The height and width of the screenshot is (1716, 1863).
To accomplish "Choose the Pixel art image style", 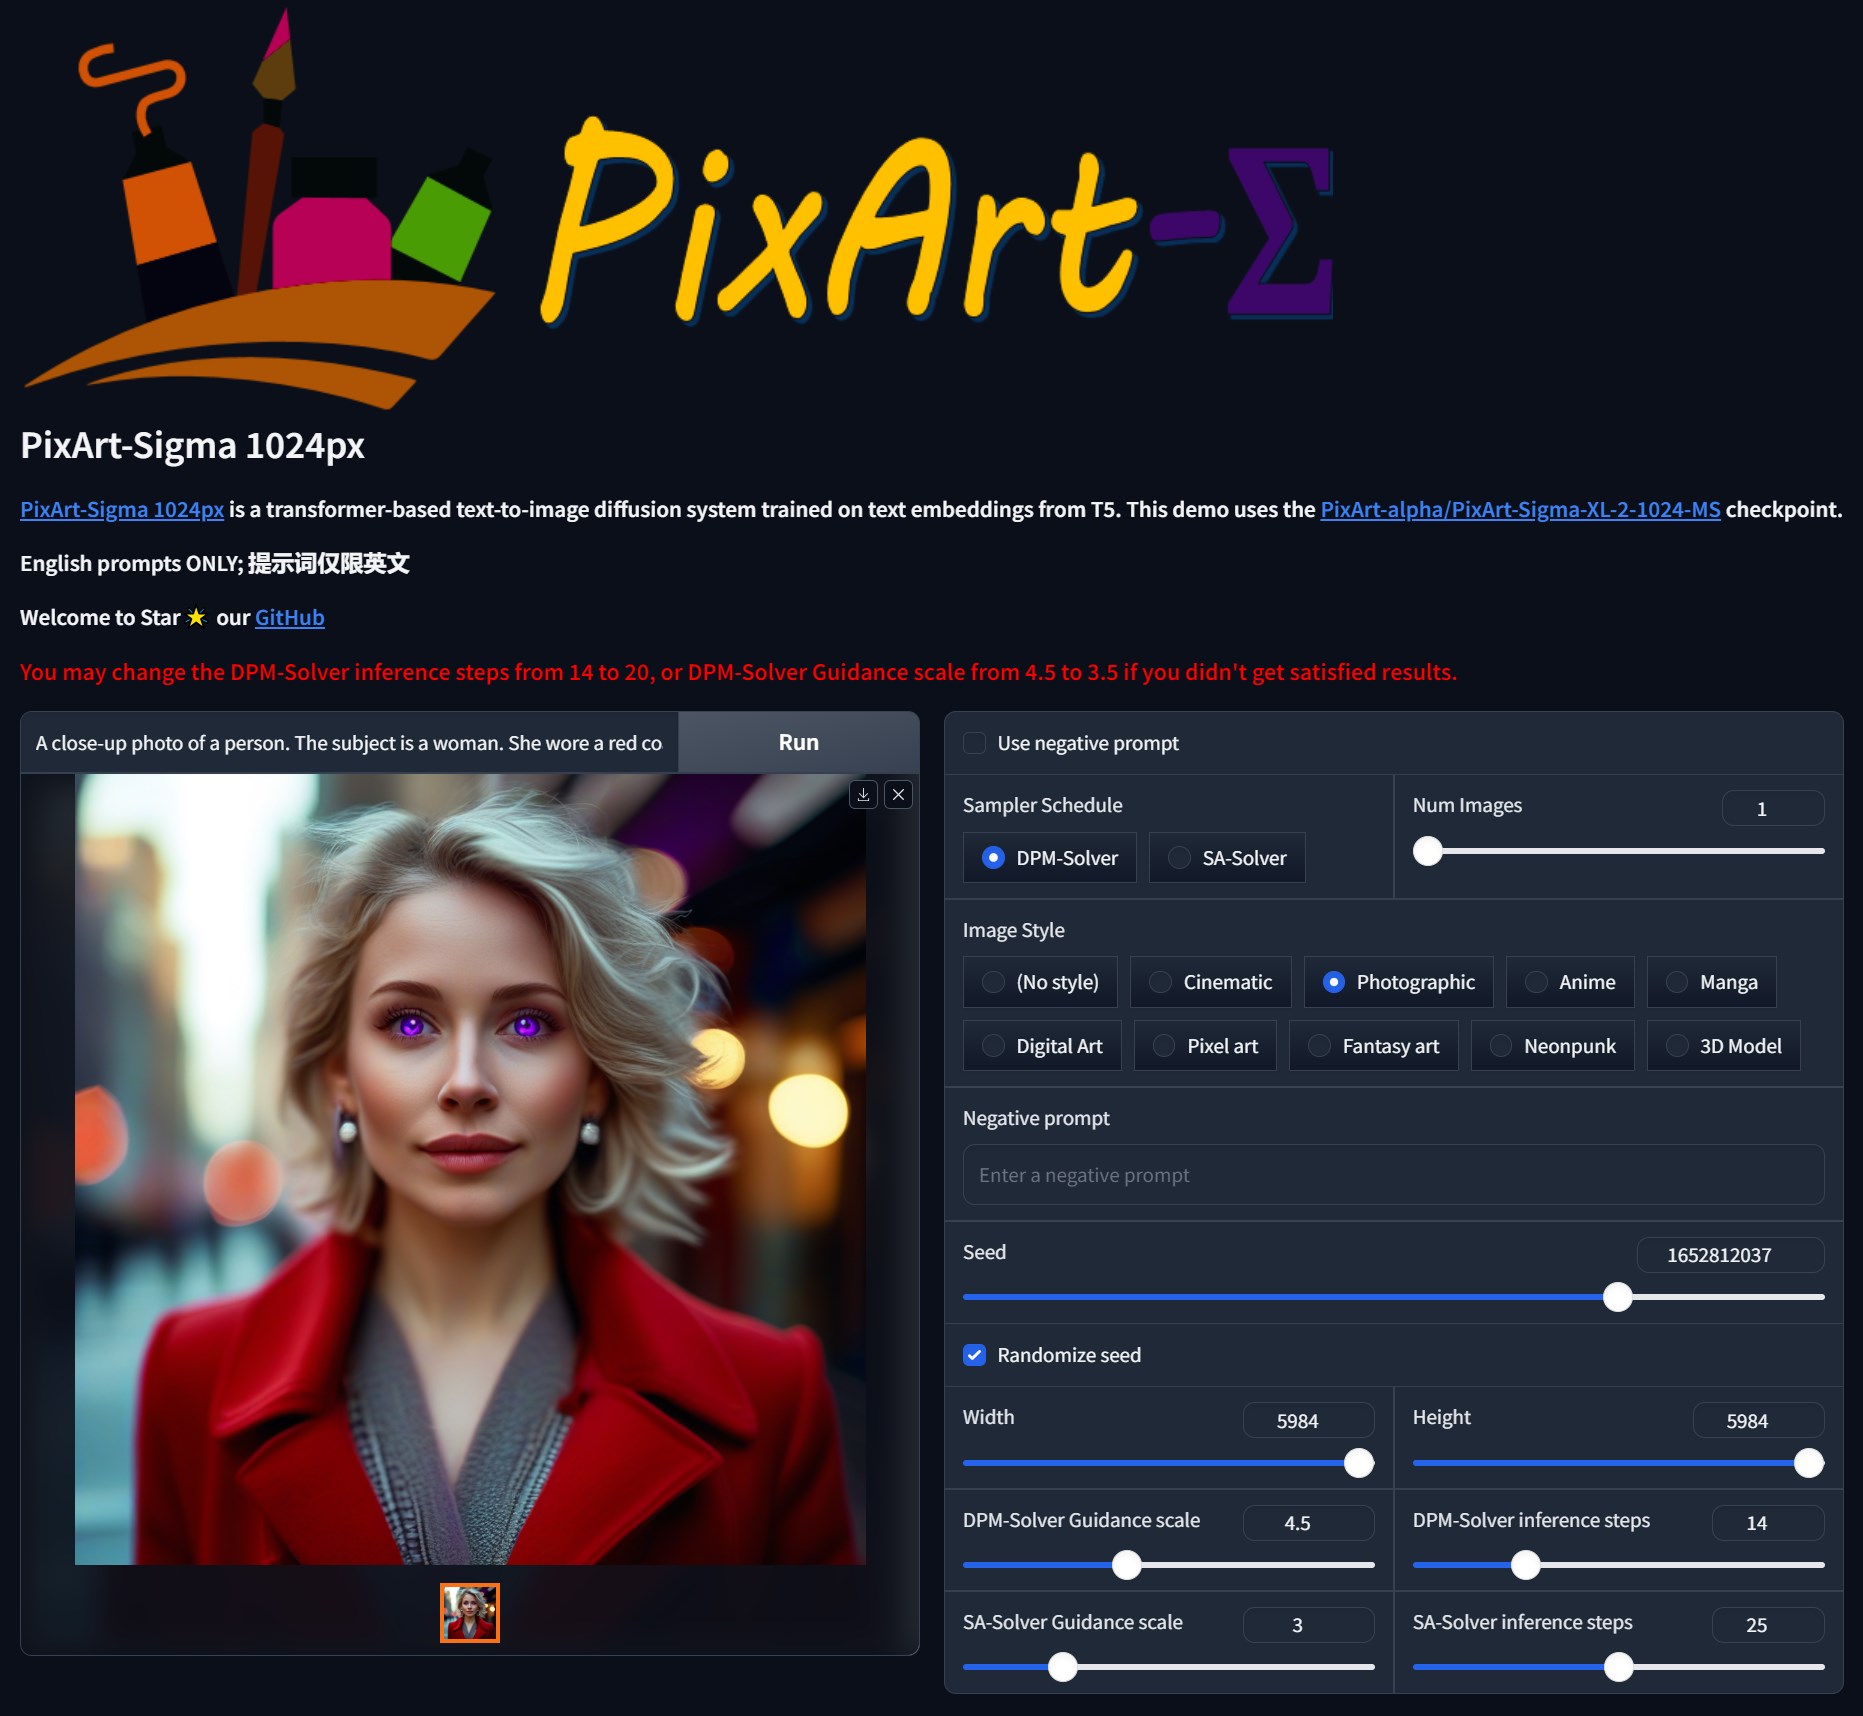I will point(1205,1046).
